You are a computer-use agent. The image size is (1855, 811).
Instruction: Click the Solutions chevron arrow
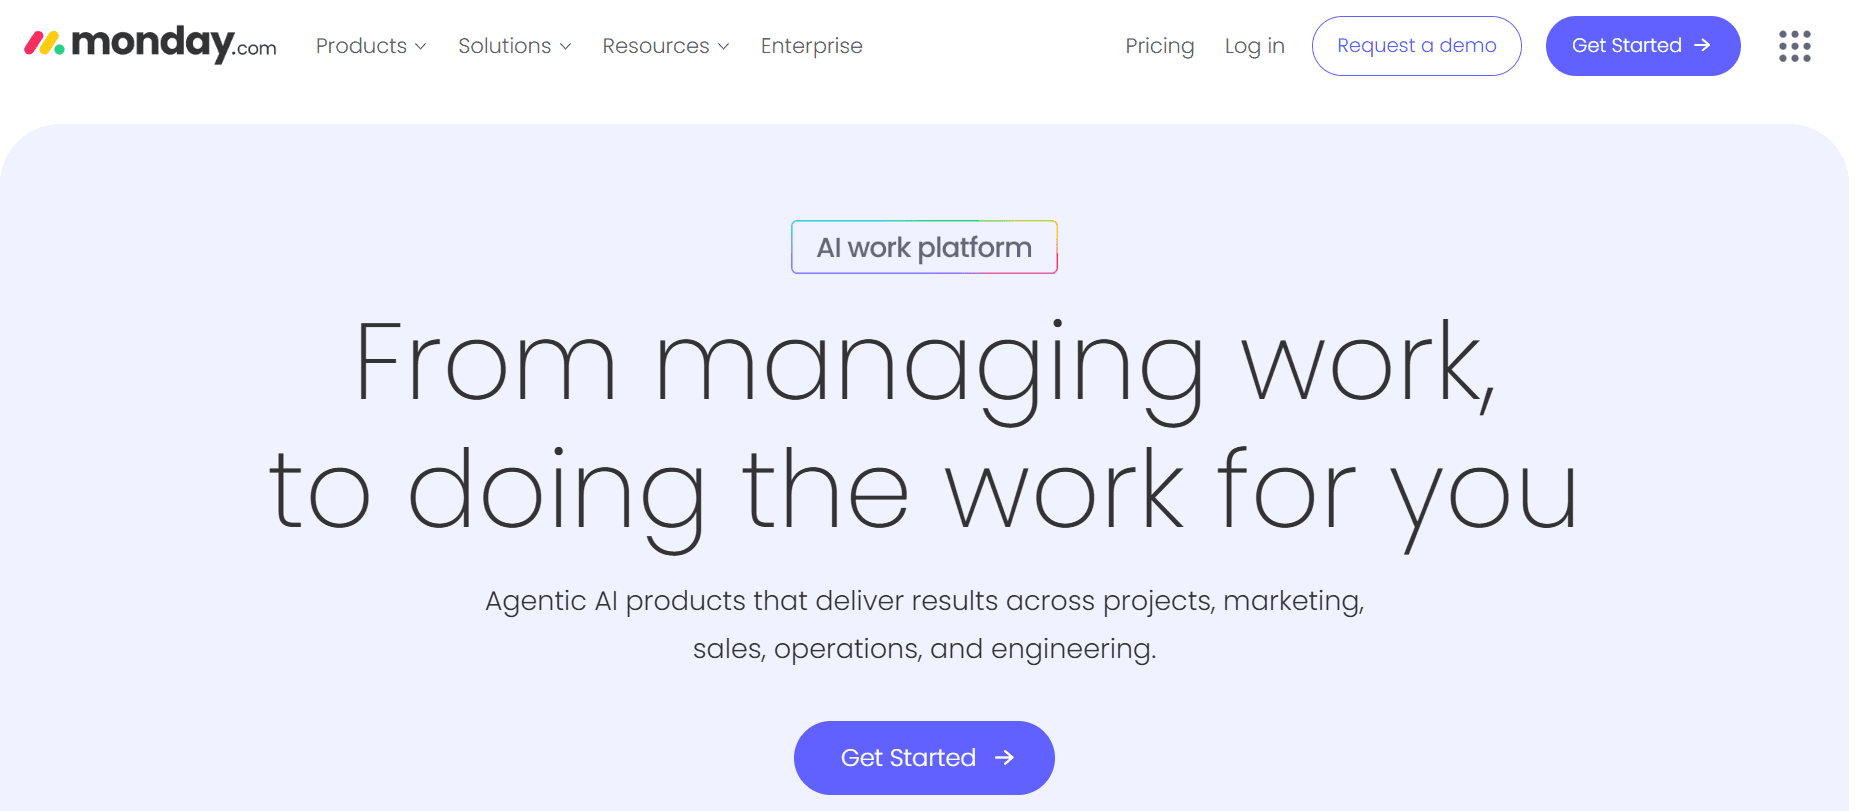point(565,46)
